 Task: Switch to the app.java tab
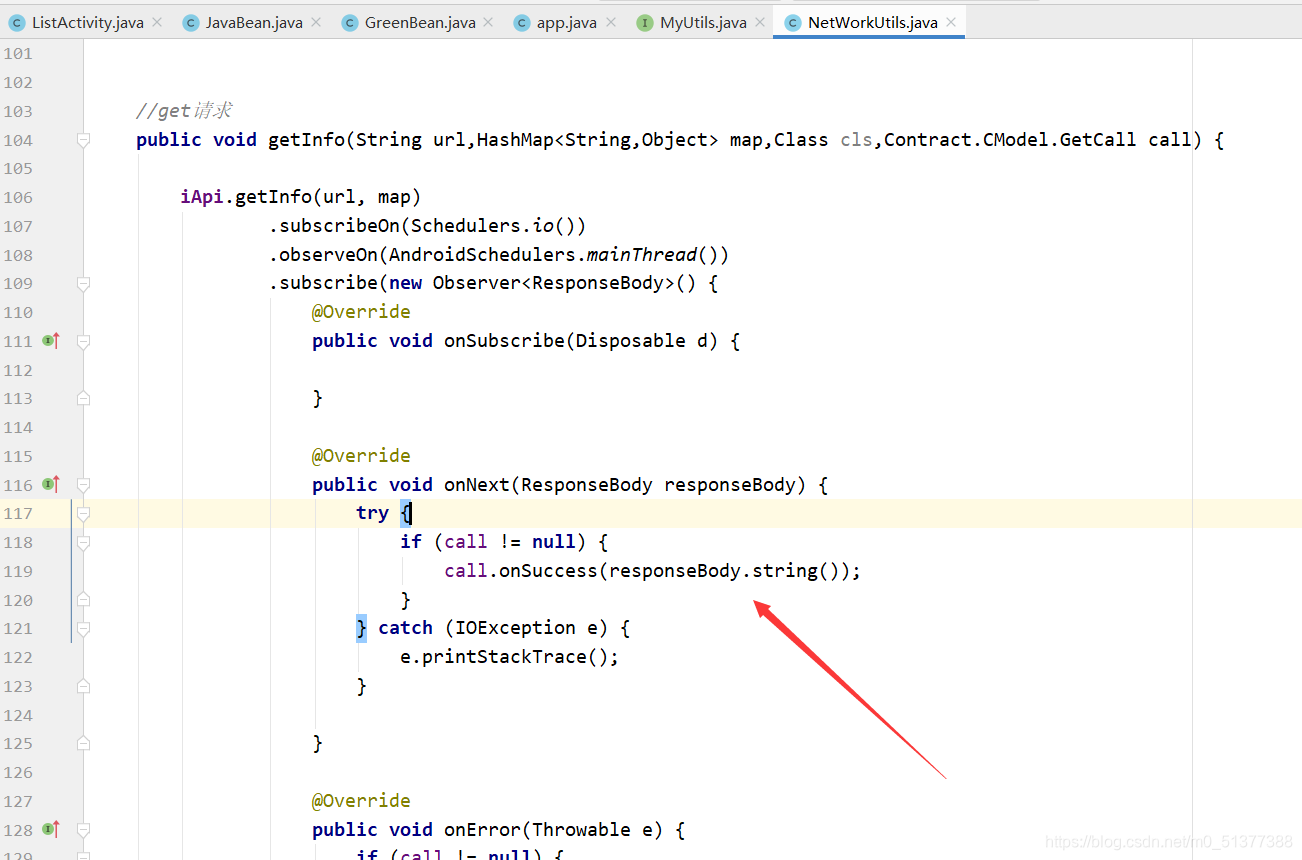click(566, 22)
